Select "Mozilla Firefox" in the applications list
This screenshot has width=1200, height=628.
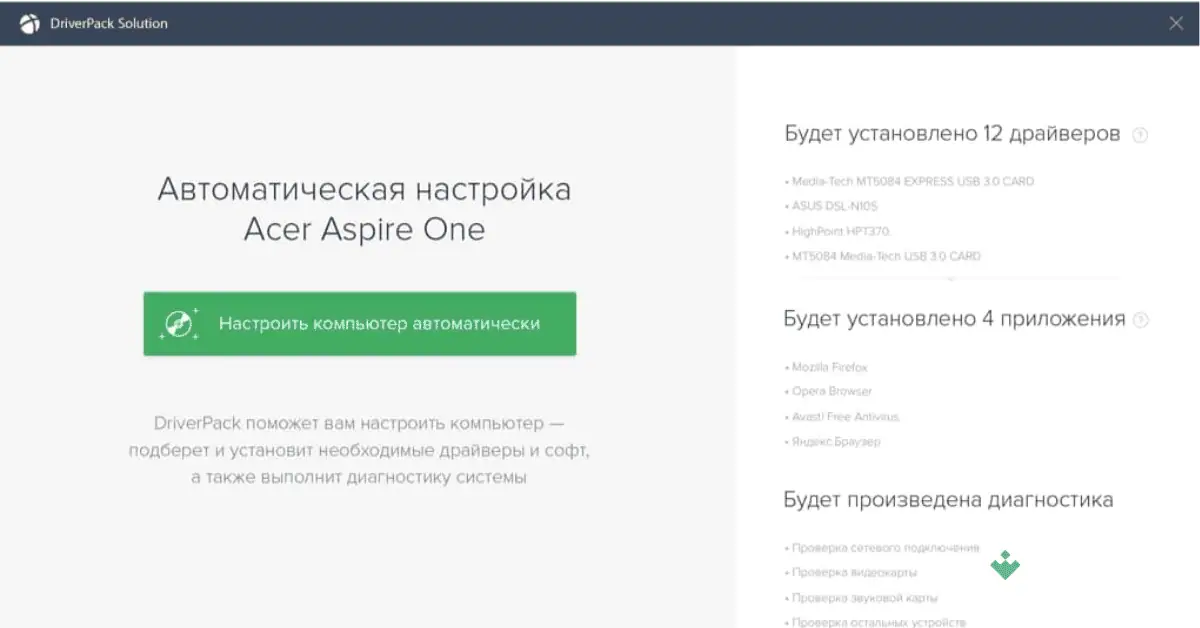(x=828, y=366)
